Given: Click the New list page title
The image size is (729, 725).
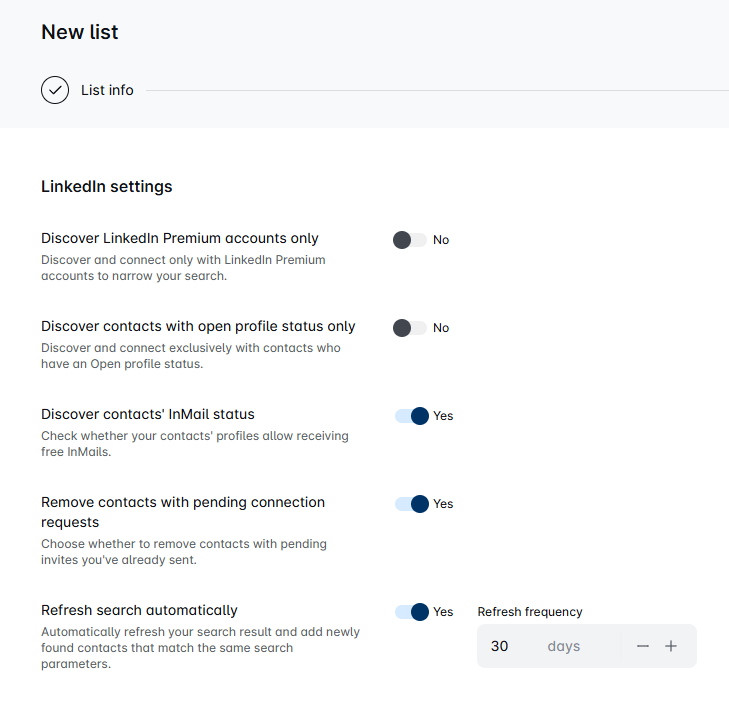Looking at the screenshot, I should (80, 32).
